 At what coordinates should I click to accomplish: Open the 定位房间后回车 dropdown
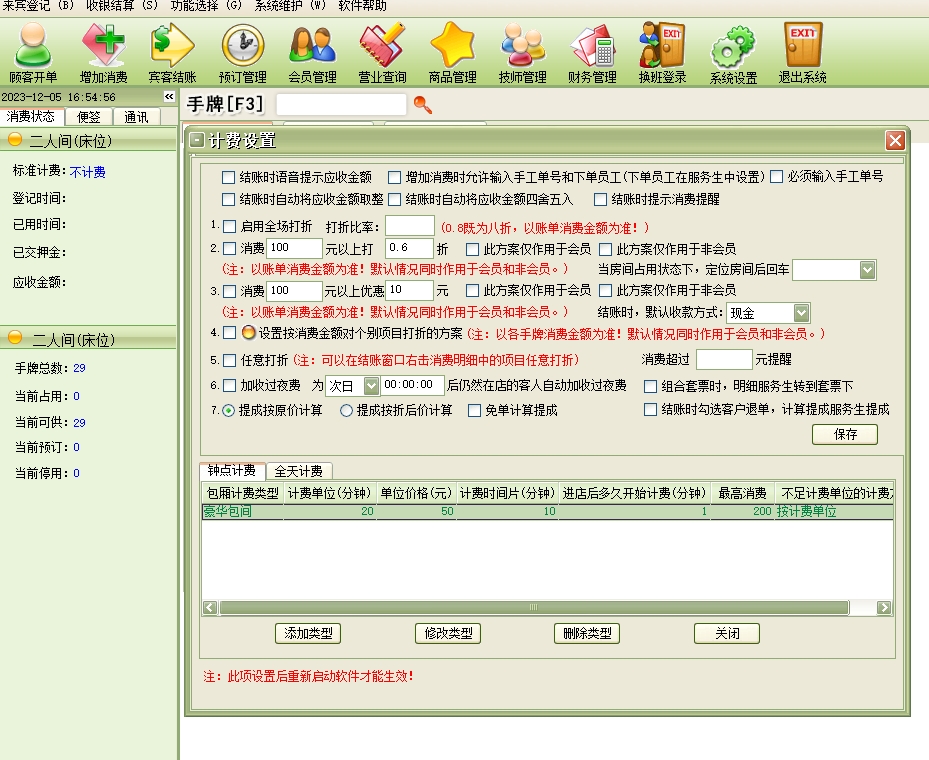pos(866,270)
